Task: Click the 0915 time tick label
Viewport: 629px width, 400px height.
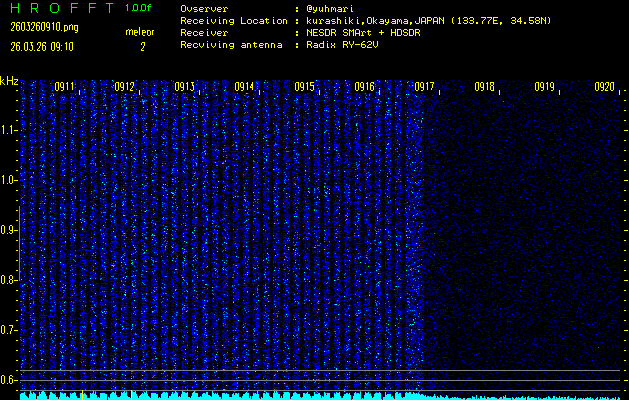Action: coord(304,87)
